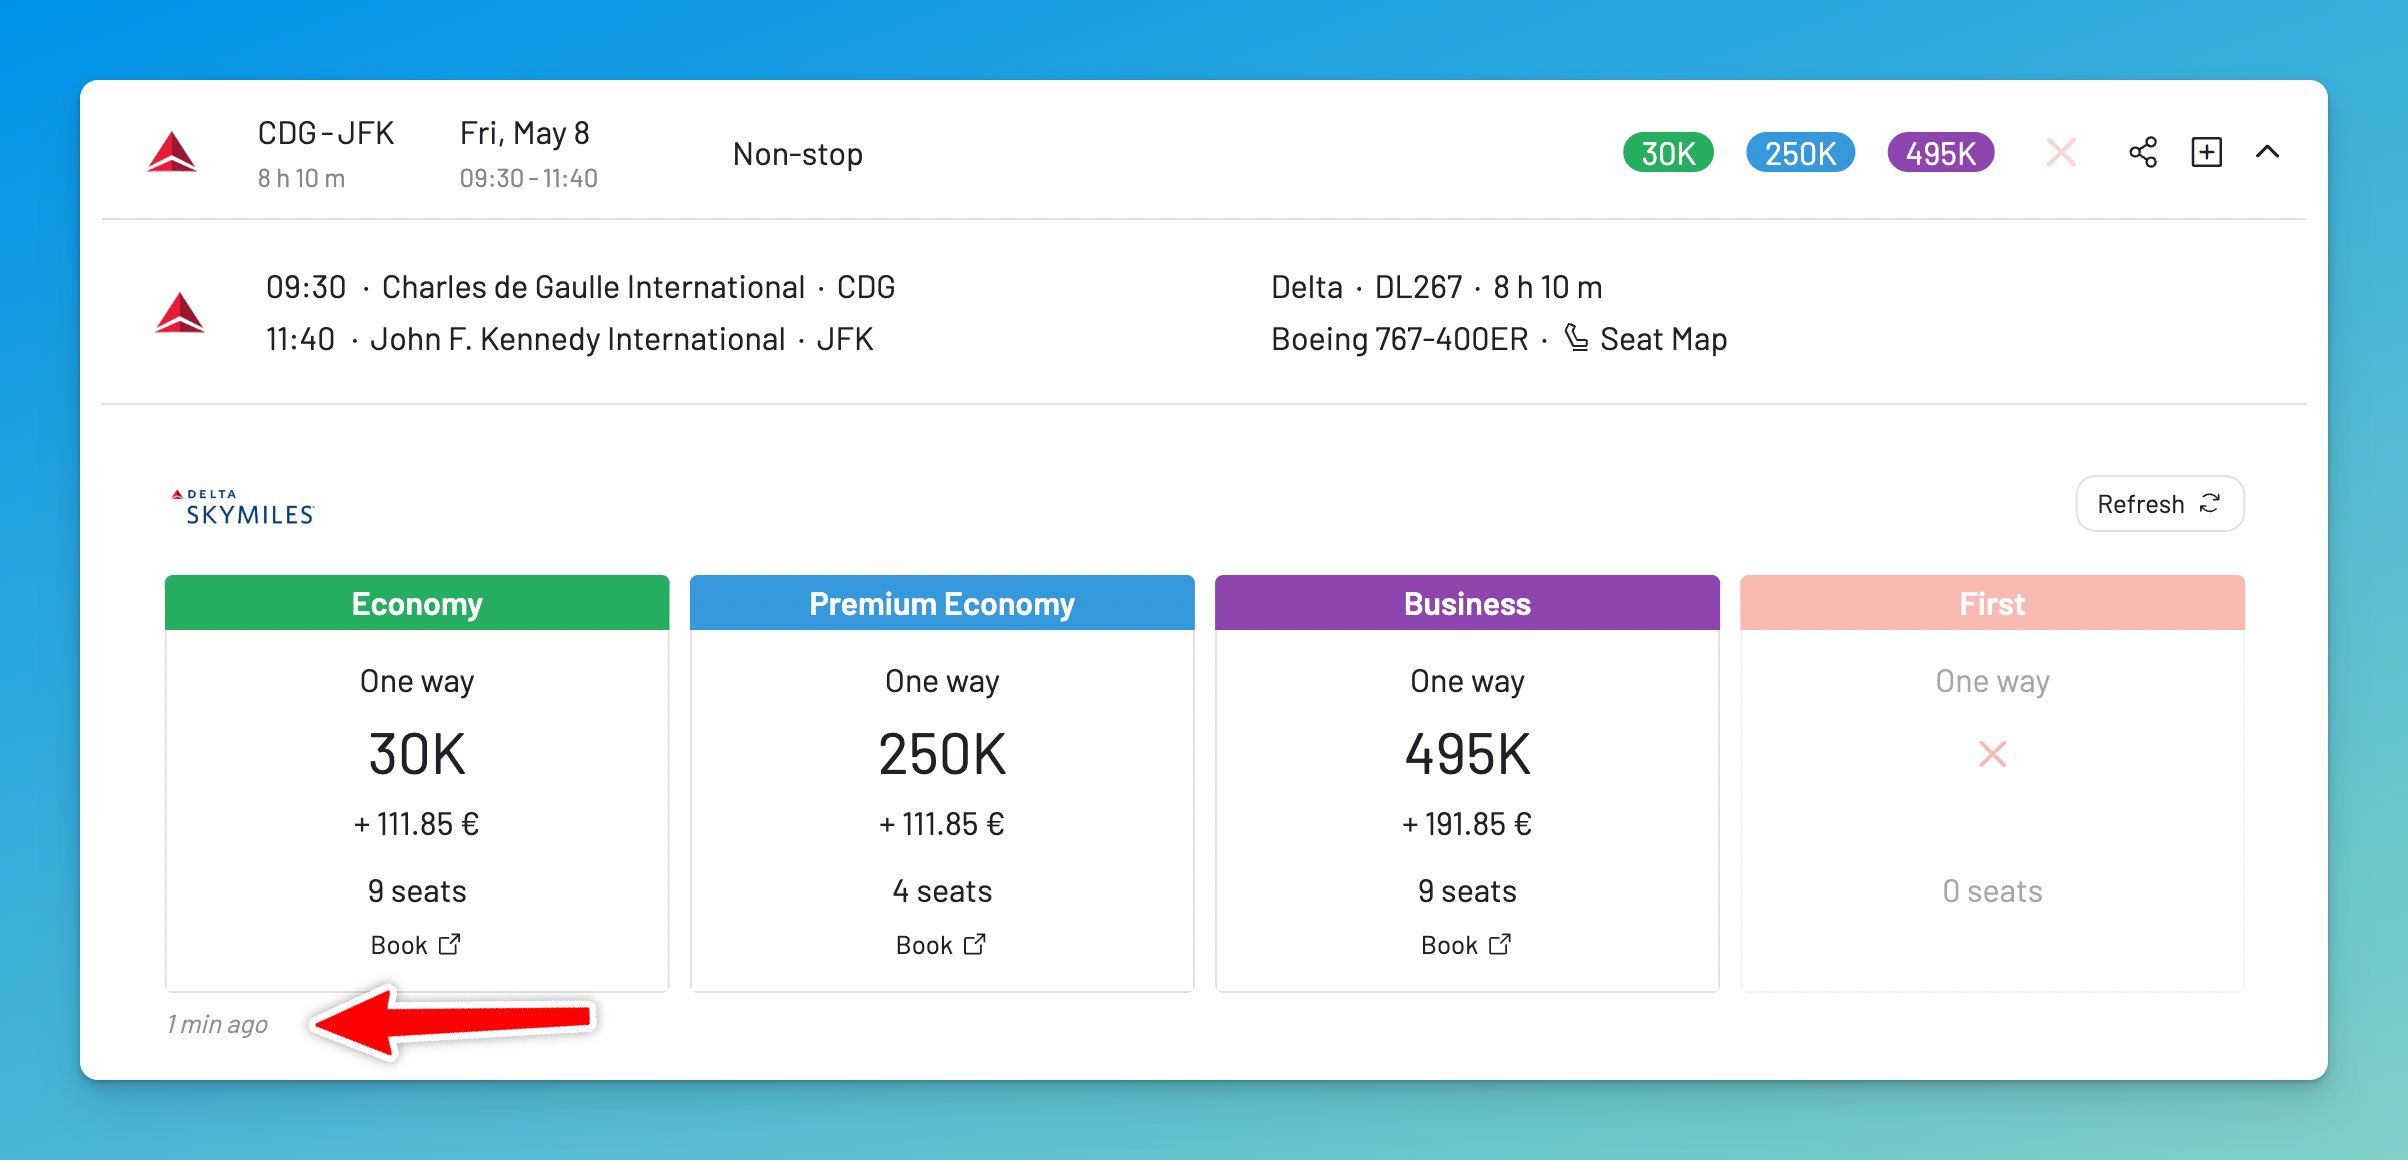
Task: Click the external link icon beside Economy Book
Action: click(x=450, y=943)
